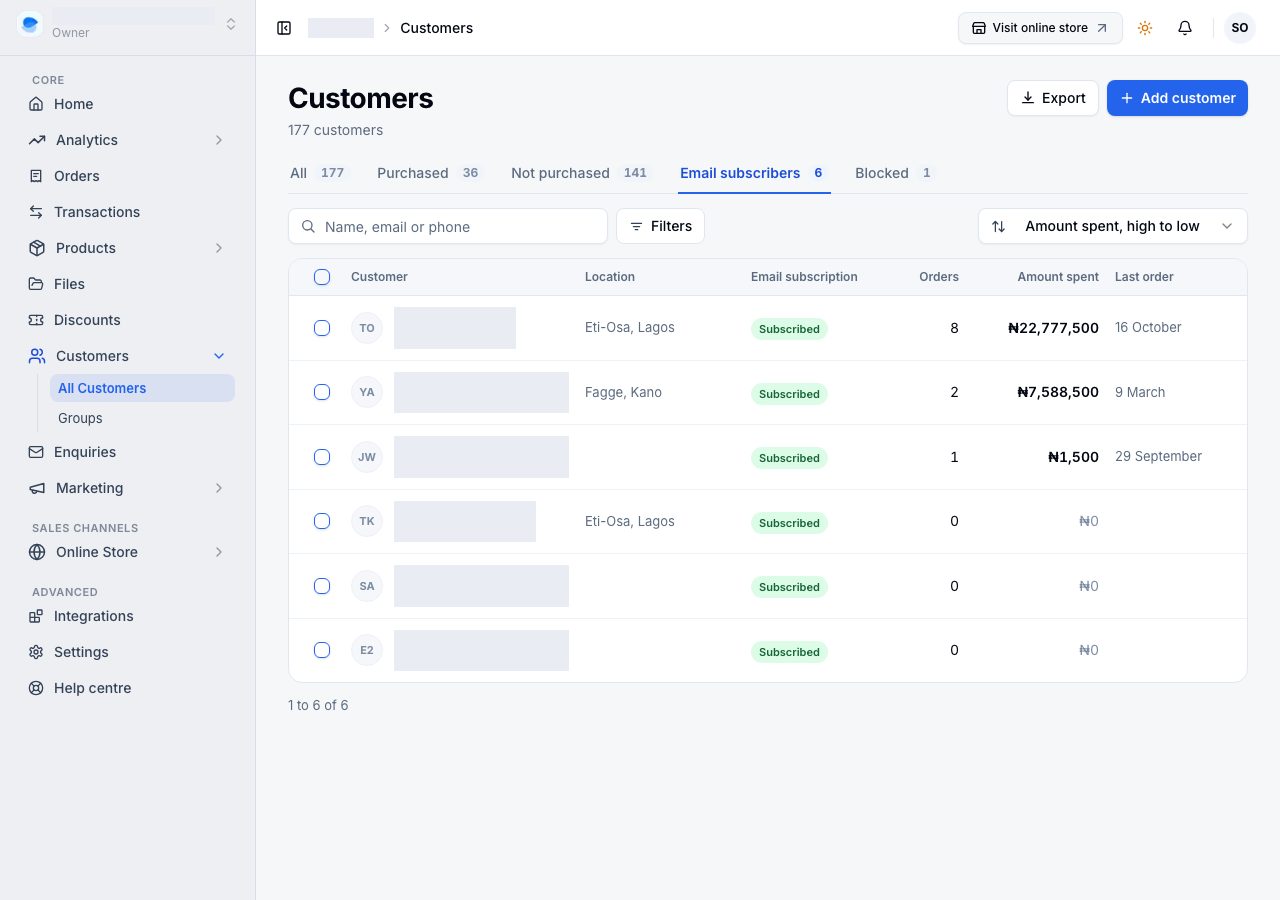The width and height of the screenshot is (1280, 900).
Task: Click the store logo icon
Action: click(x=30, y=24)
